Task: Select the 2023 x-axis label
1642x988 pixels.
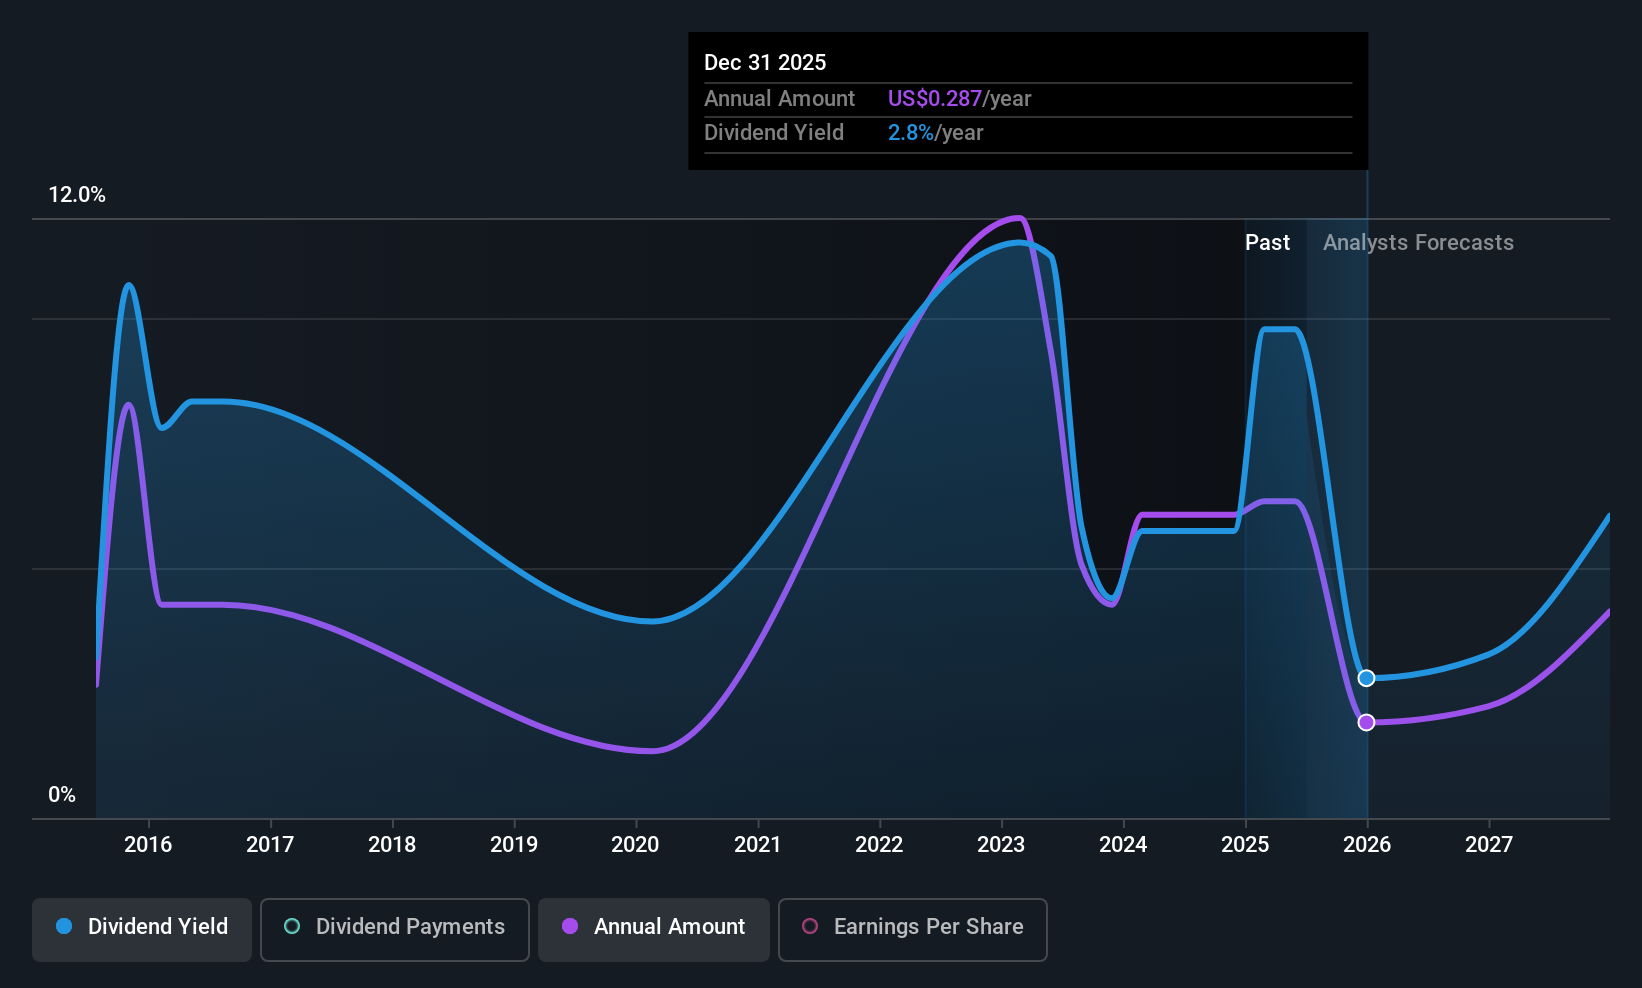Action: click(x=1001, y=844)
